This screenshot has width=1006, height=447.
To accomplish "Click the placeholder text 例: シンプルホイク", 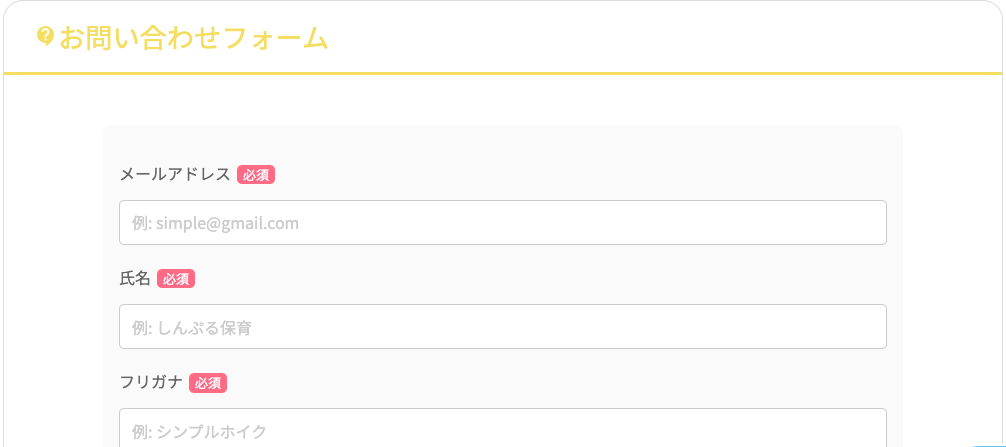I will (x=199, y=431).
